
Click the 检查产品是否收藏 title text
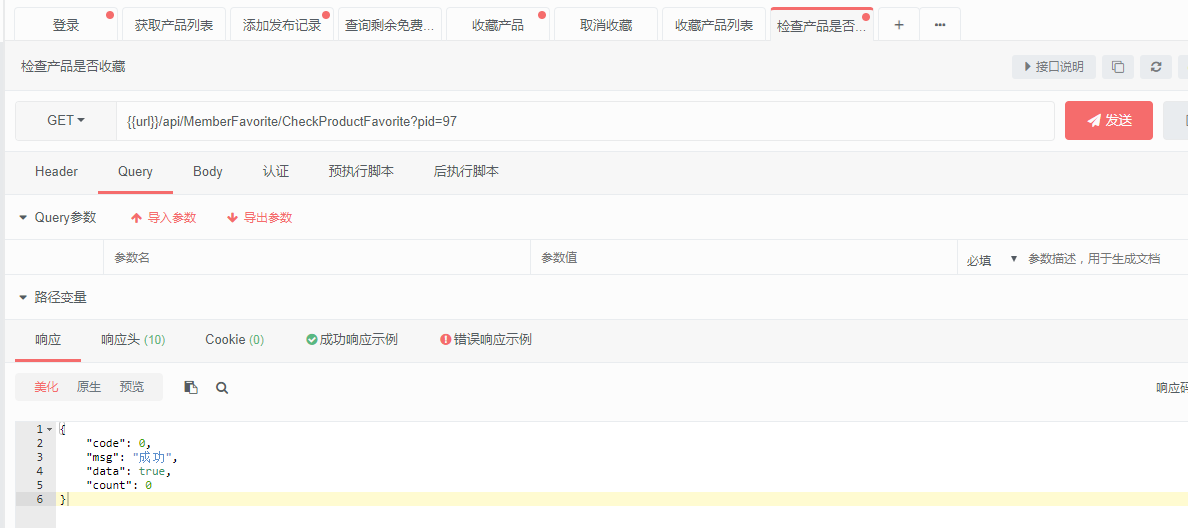click(x=73, y=67)
